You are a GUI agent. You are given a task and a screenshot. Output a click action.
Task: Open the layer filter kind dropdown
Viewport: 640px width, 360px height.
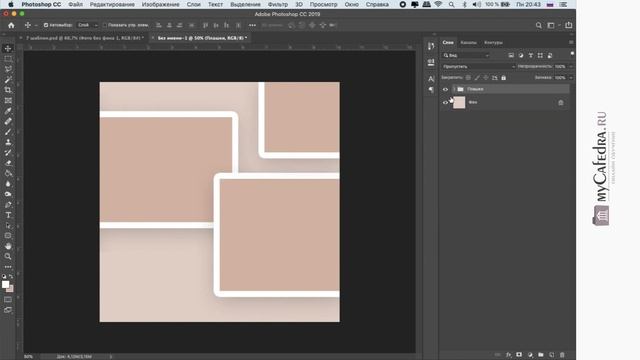pos(466,55)
